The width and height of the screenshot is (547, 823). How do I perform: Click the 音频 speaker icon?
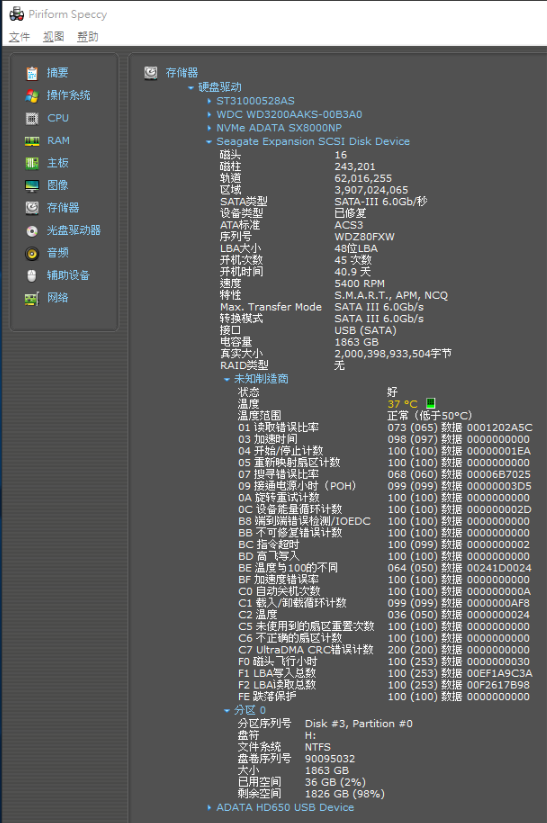click(32, 253)
